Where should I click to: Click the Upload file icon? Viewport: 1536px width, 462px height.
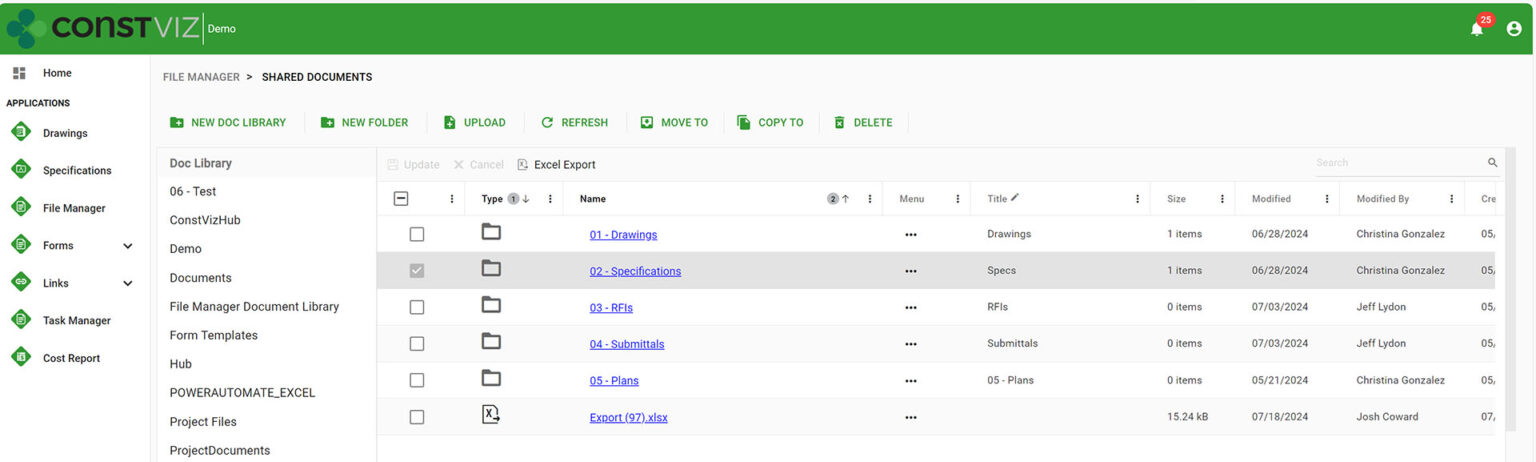point(450,123)
